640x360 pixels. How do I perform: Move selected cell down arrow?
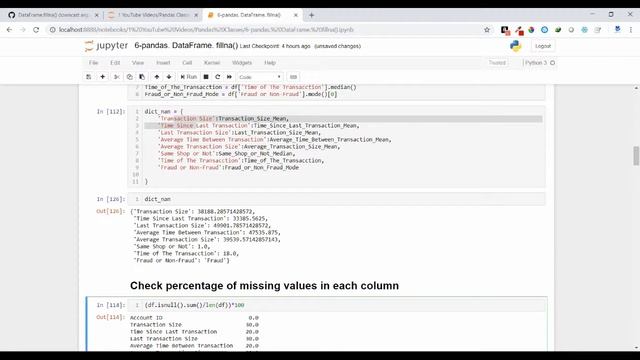pos(169,77)
